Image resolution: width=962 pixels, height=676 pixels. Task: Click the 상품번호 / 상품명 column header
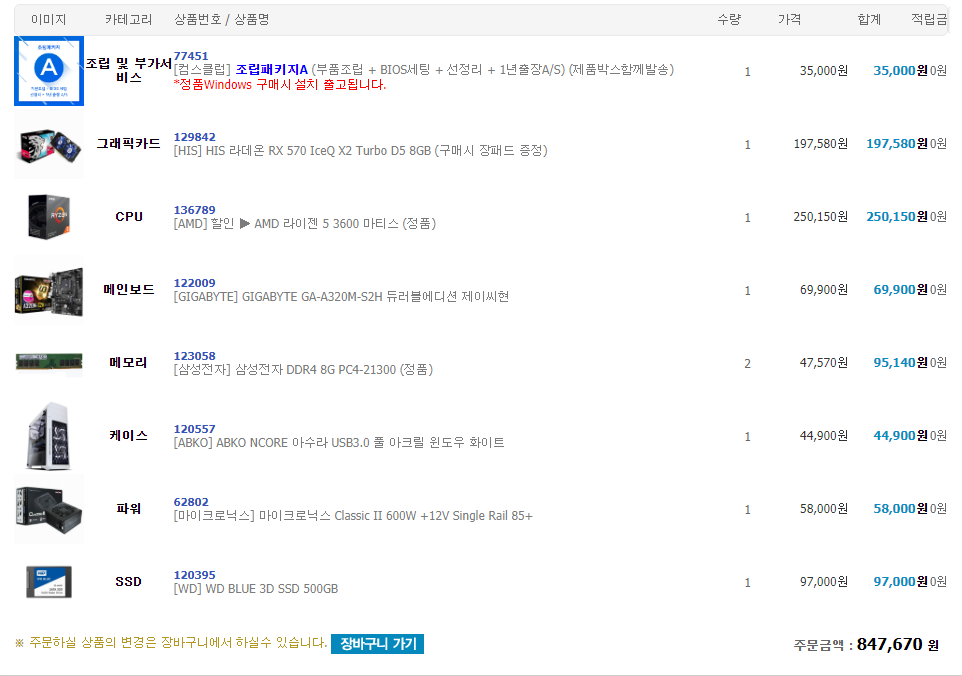point(221,20)
